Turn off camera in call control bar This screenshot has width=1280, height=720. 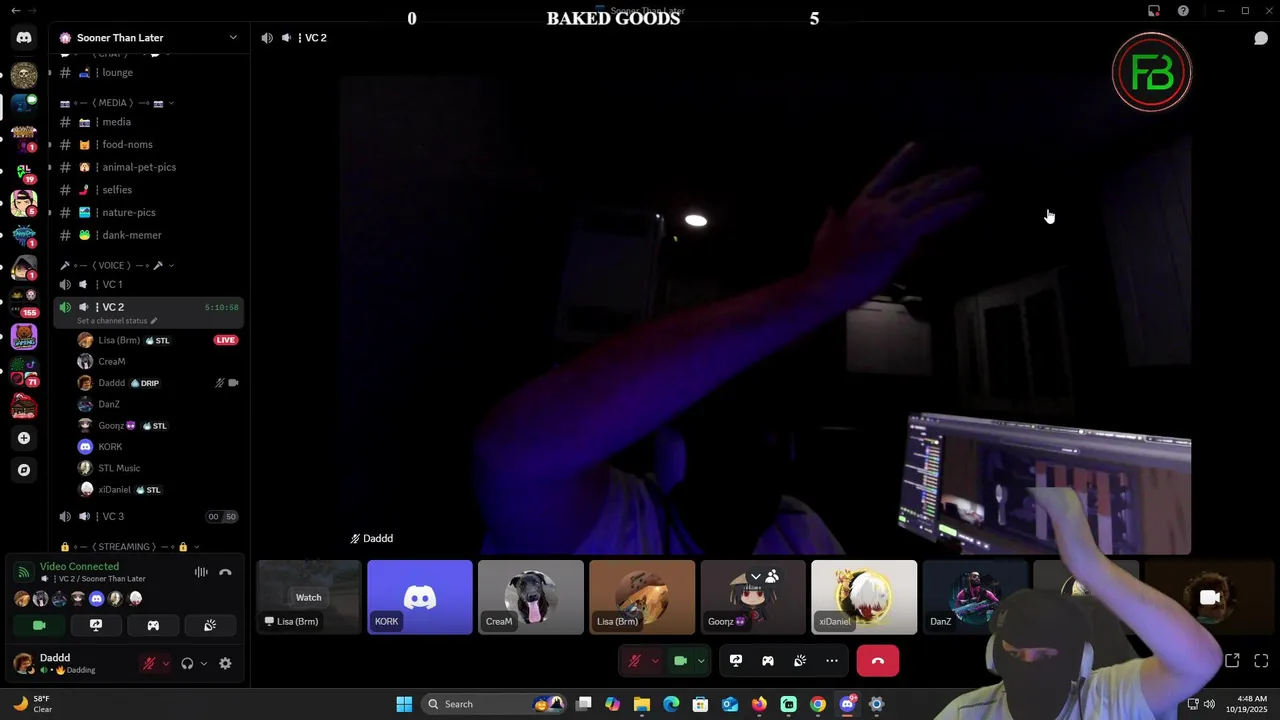pyautogui.click(x=680, y=661)
